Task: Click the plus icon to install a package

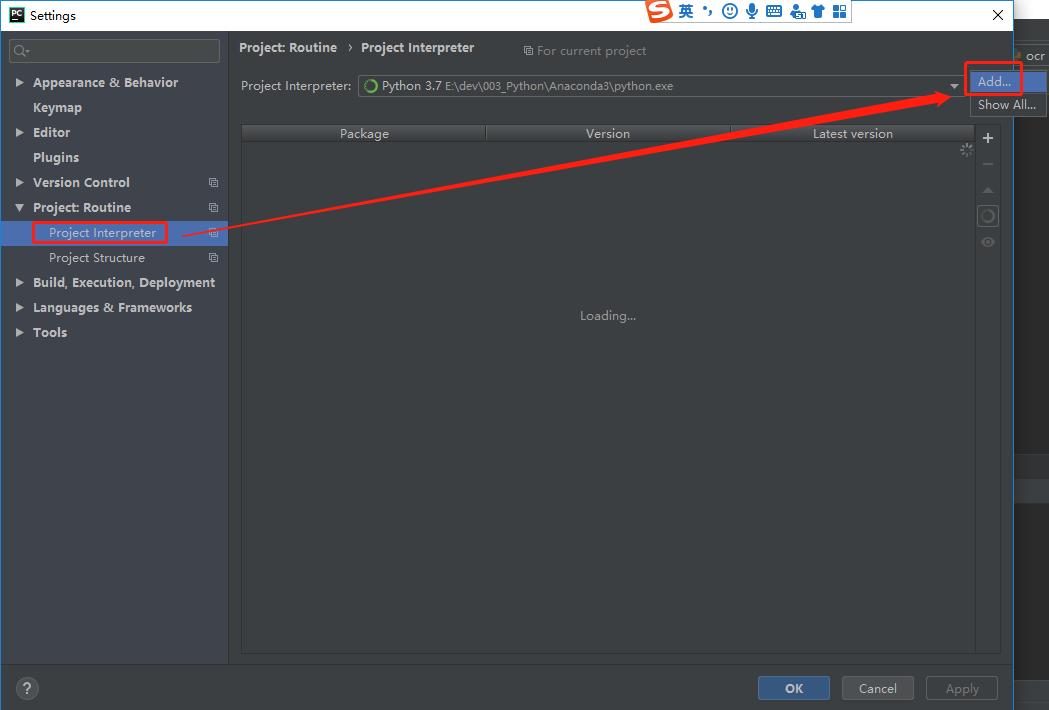Action: 987,138
